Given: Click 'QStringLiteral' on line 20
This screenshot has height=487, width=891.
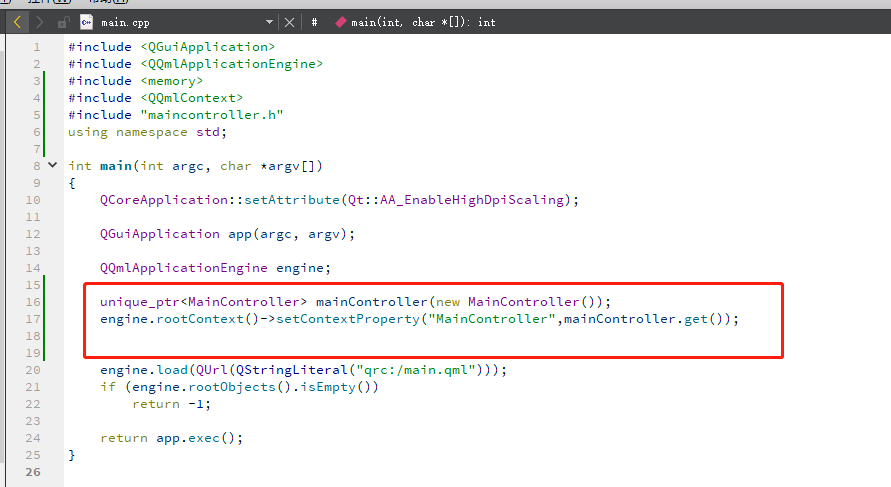Looking at the screenshot, I should 292,370.
